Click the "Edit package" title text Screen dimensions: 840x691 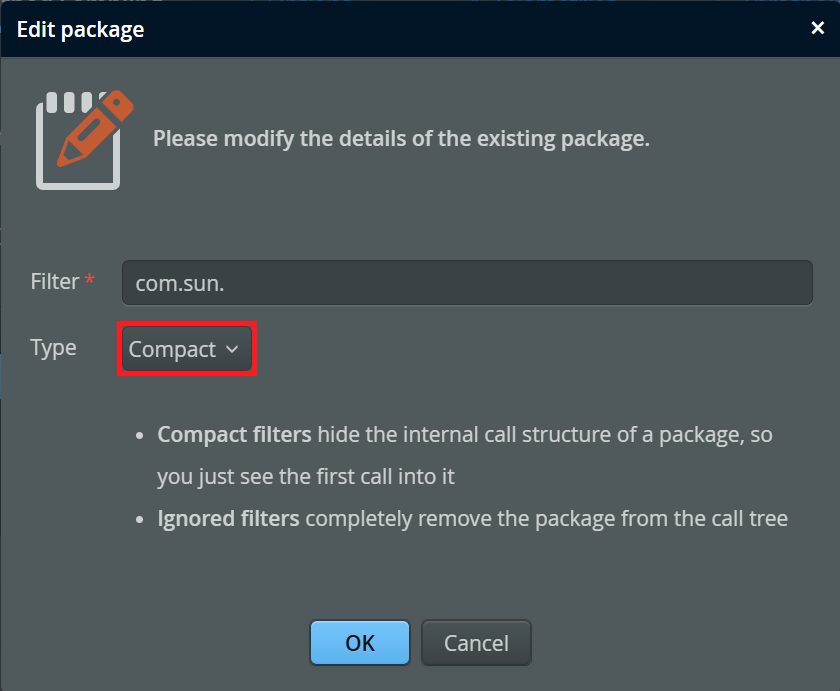[x=80, y=29]
